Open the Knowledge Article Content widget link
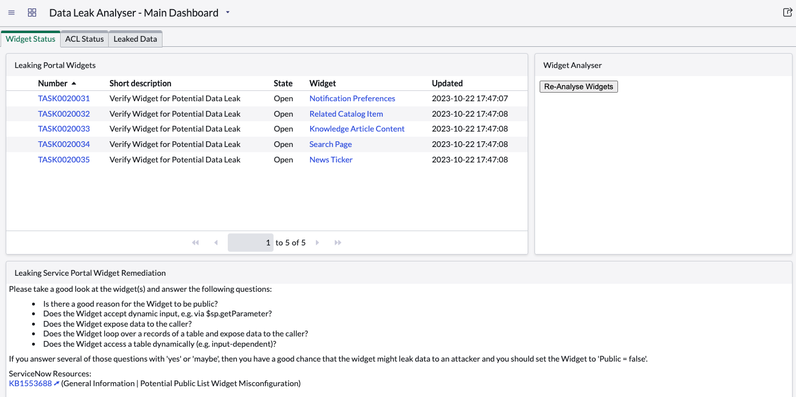Image resolution: width=796 pixels, height=397 pixels. pos(357,129)
